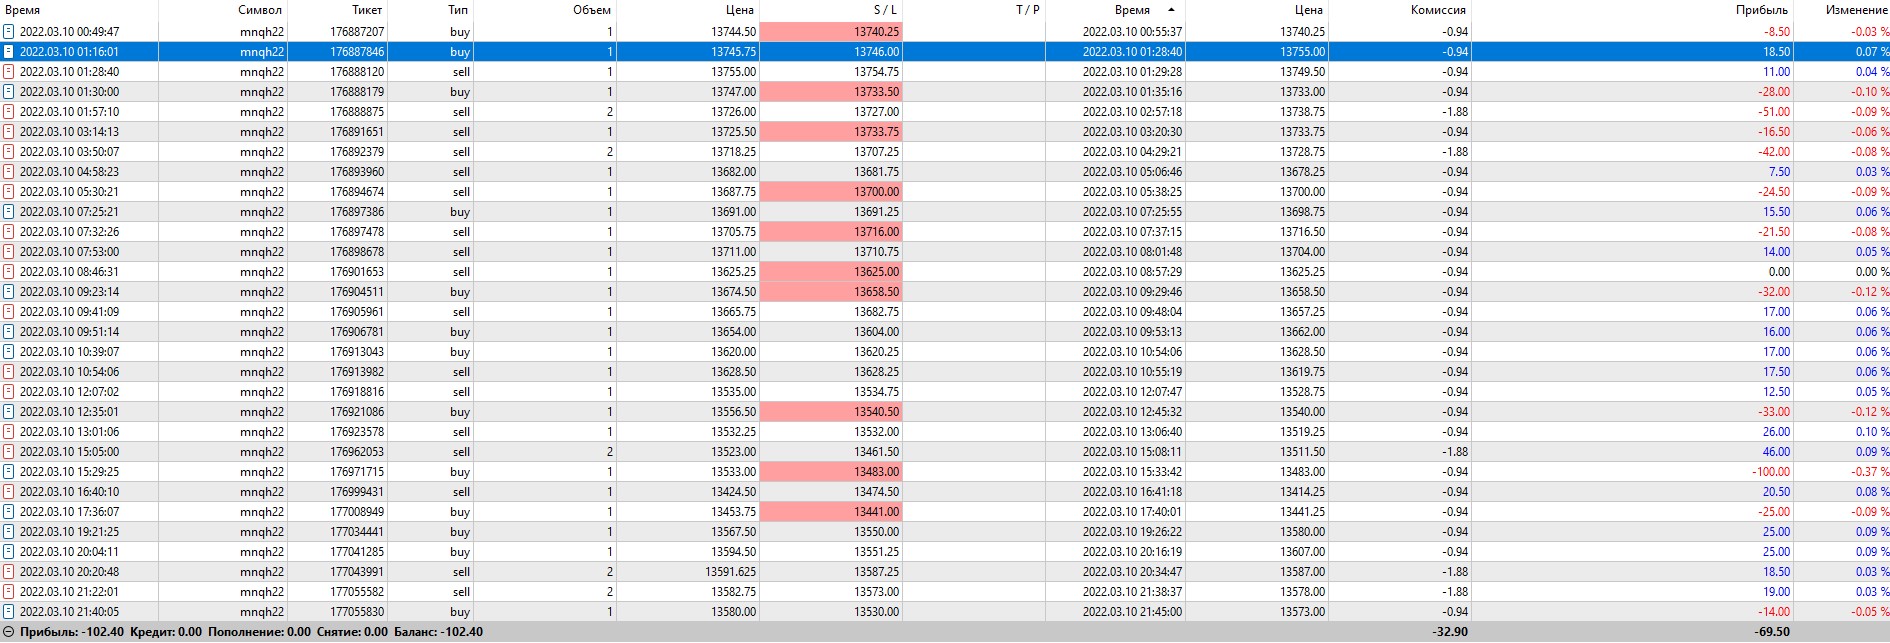Viewport: 1890px width, 643px height.
Task: Select the order icon for row 10:54:06
Action: click(9, 372)
